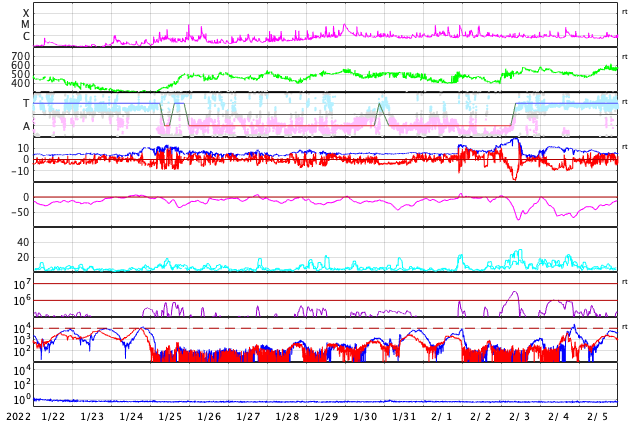Screen dimensions: 634x424
Task: Click the T sector axis label
Action: (26, 103)
